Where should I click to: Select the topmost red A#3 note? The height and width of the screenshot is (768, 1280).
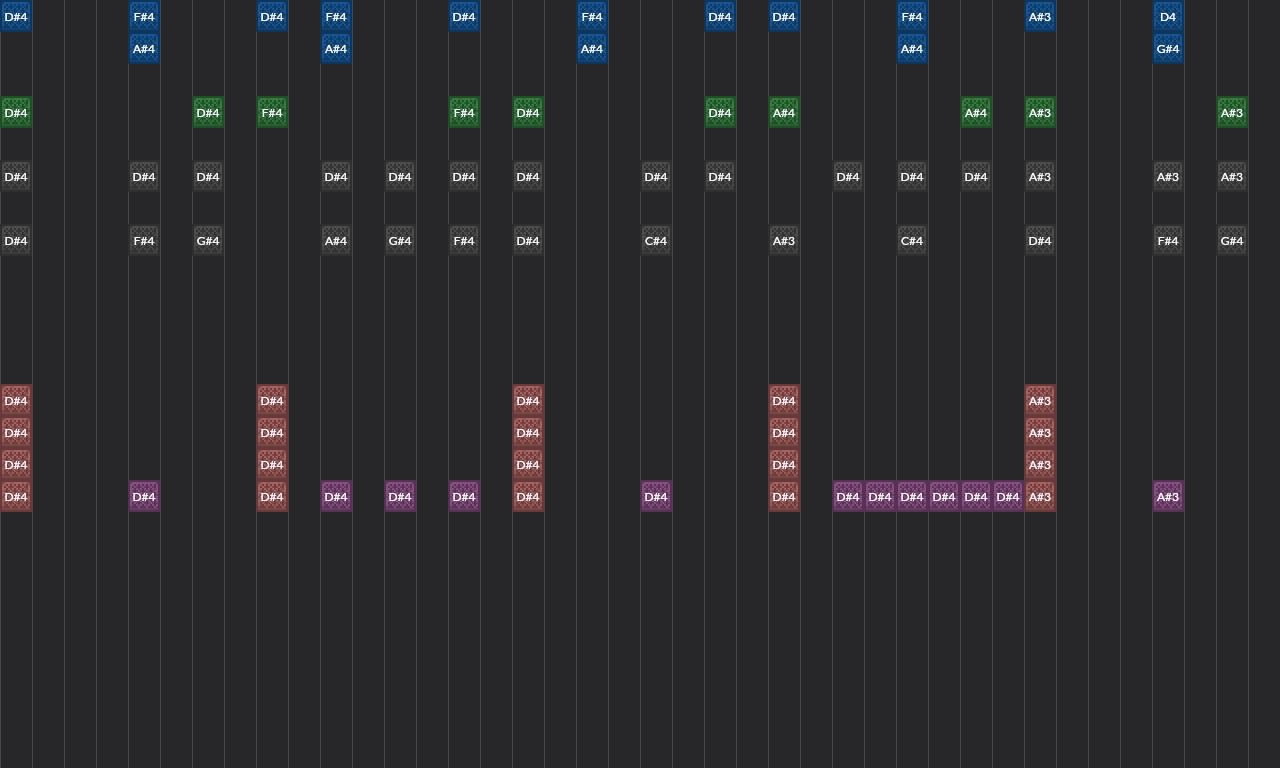1040,401
